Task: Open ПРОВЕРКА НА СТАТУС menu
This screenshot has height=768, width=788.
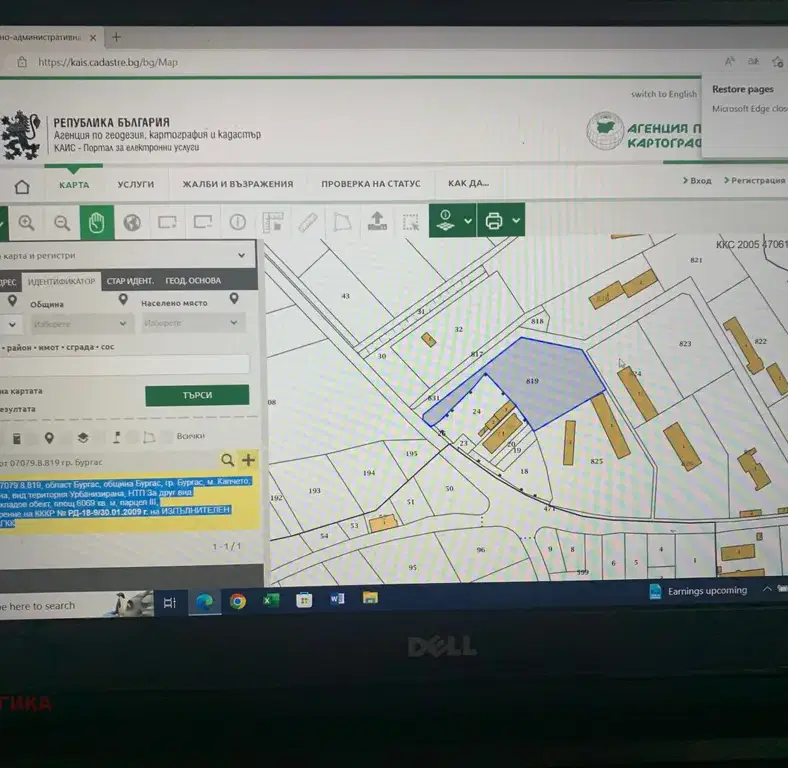Action: pyautogui.click(x=371, y=183)
